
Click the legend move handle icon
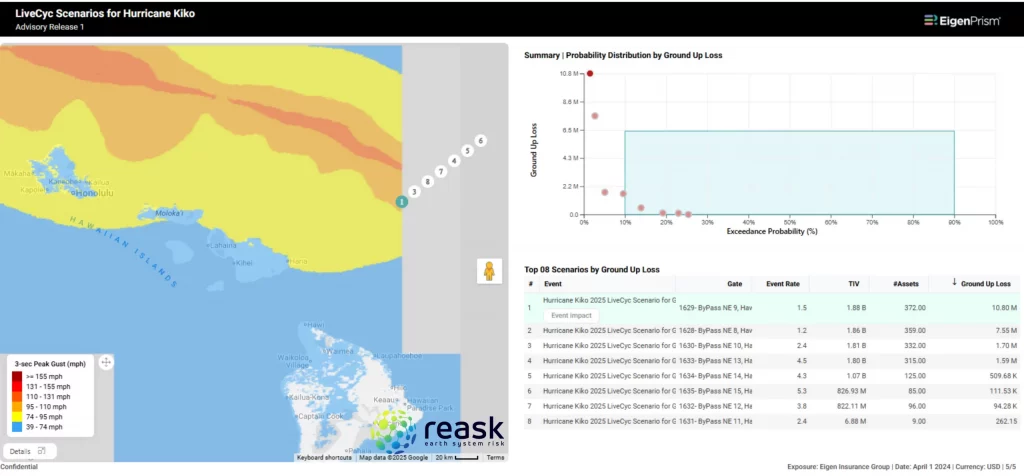click(x=106, y=362)
